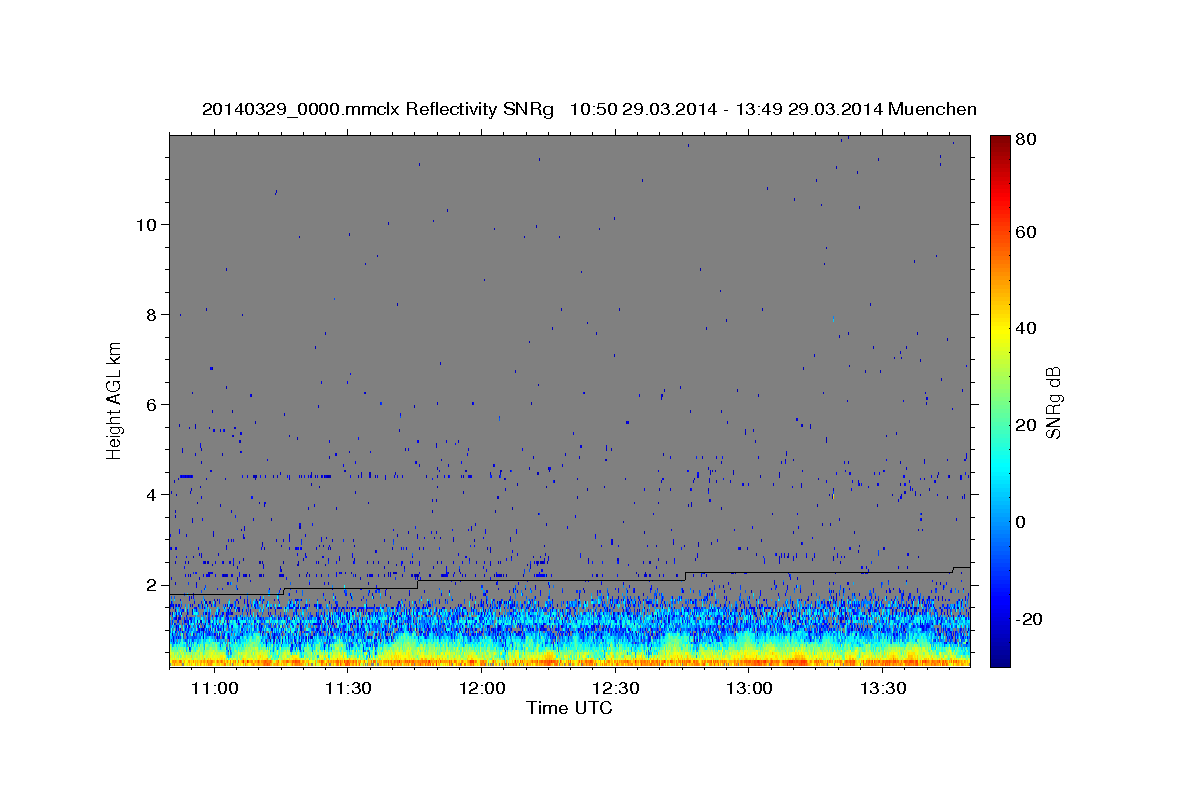Click the 12:30 time axis label
Viewport: 1200px width, 800px height.
(616, 688)
